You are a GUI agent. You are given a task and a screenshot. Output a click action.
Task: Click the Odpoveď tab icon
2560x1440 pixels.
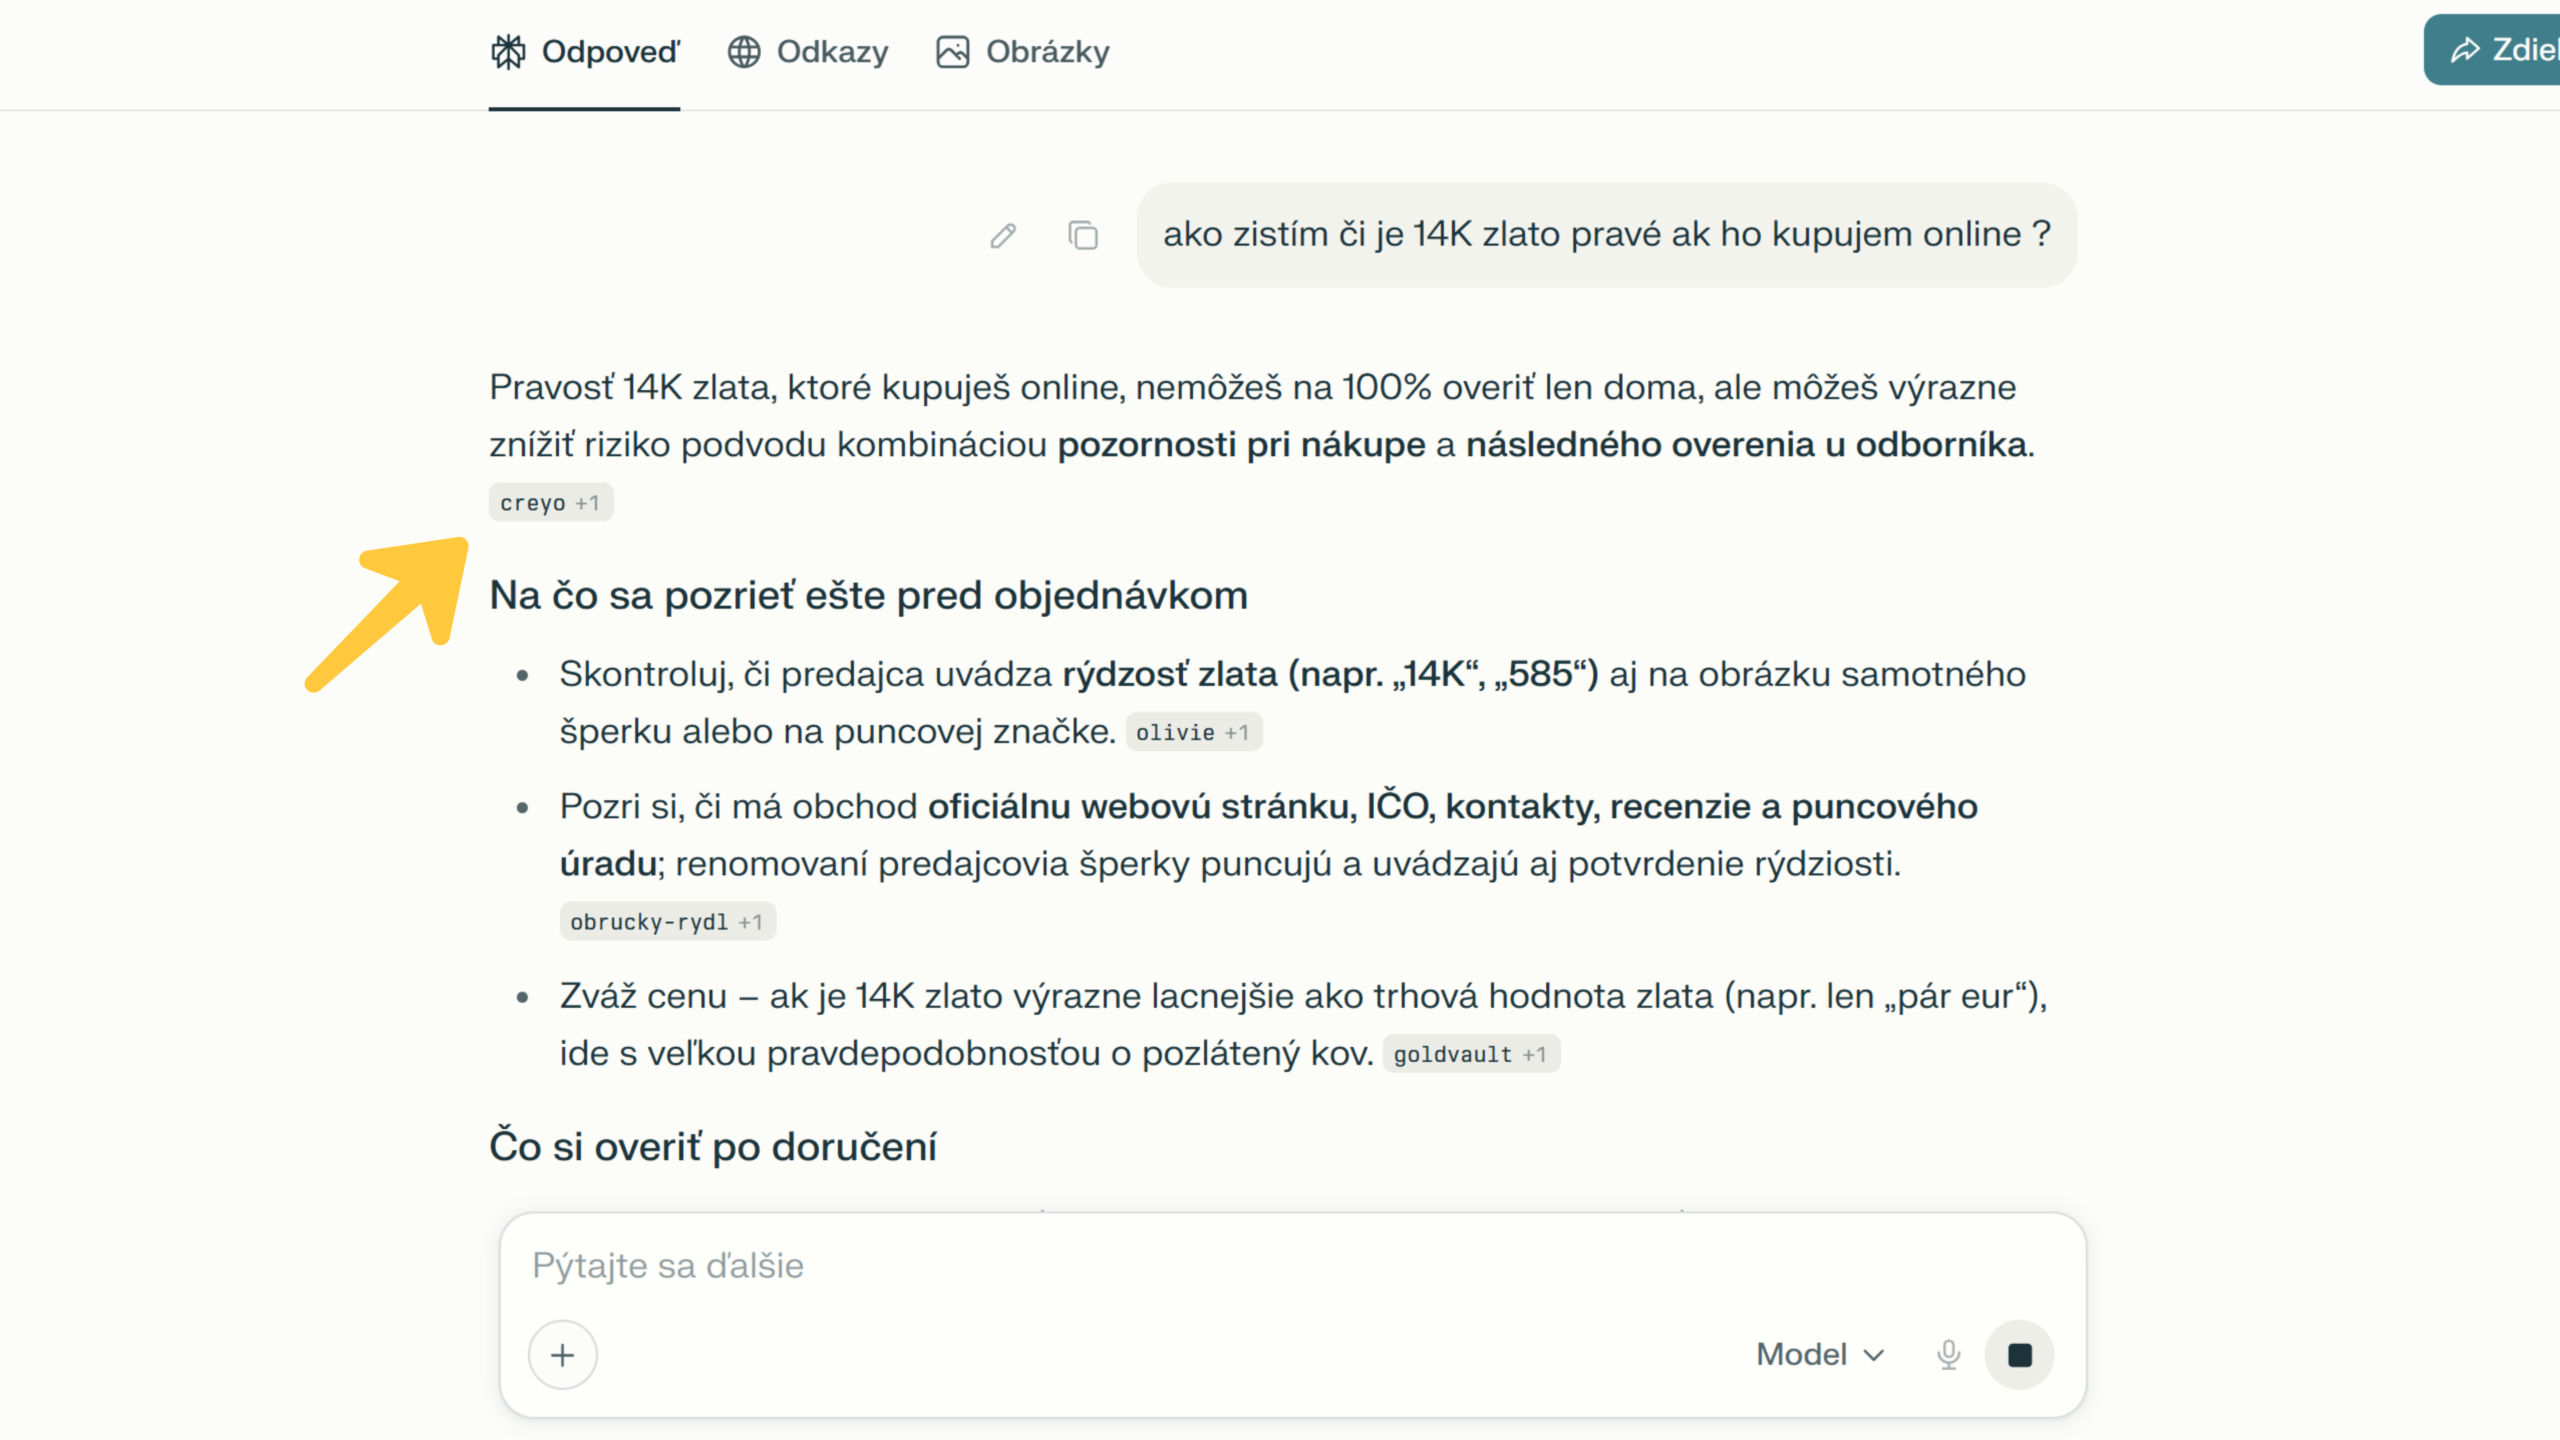point(508,52)
